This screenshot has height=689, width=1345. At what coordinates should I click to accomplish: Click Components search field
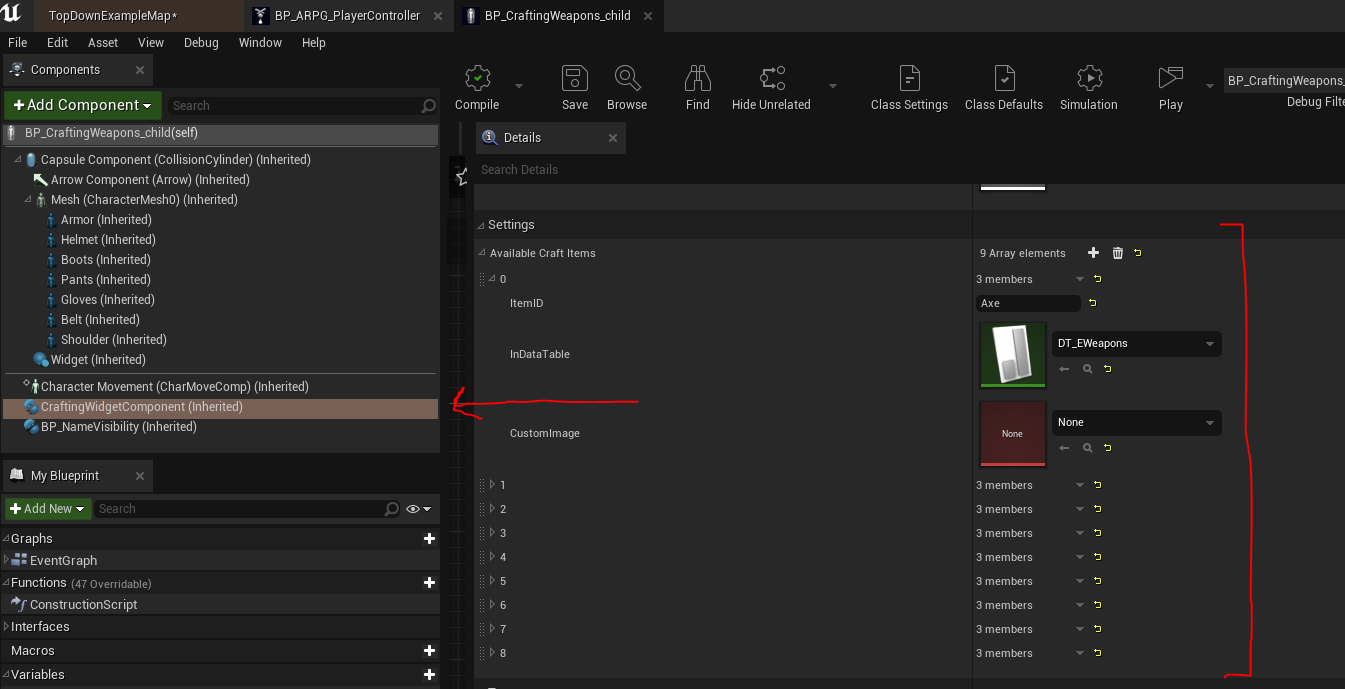point(303,105)
